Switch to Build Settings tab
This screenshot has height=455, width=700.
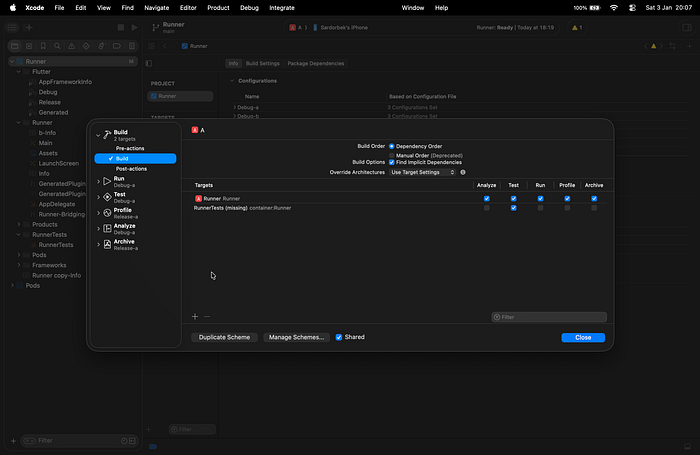(262, 63)
